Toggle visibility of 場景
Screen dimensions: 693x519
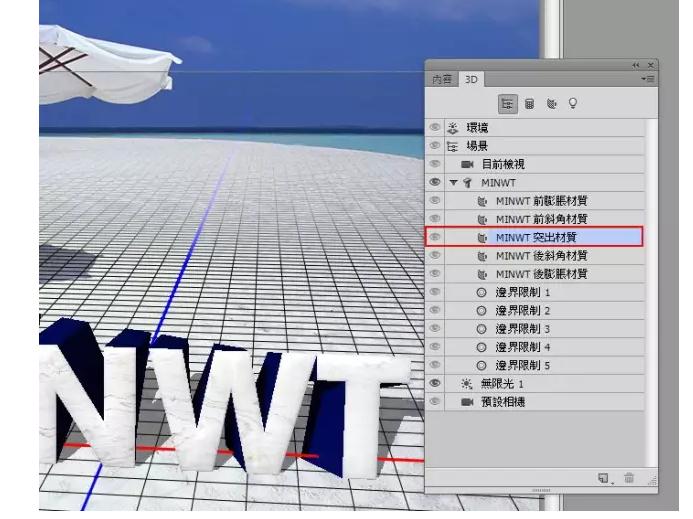coord(435,145)
